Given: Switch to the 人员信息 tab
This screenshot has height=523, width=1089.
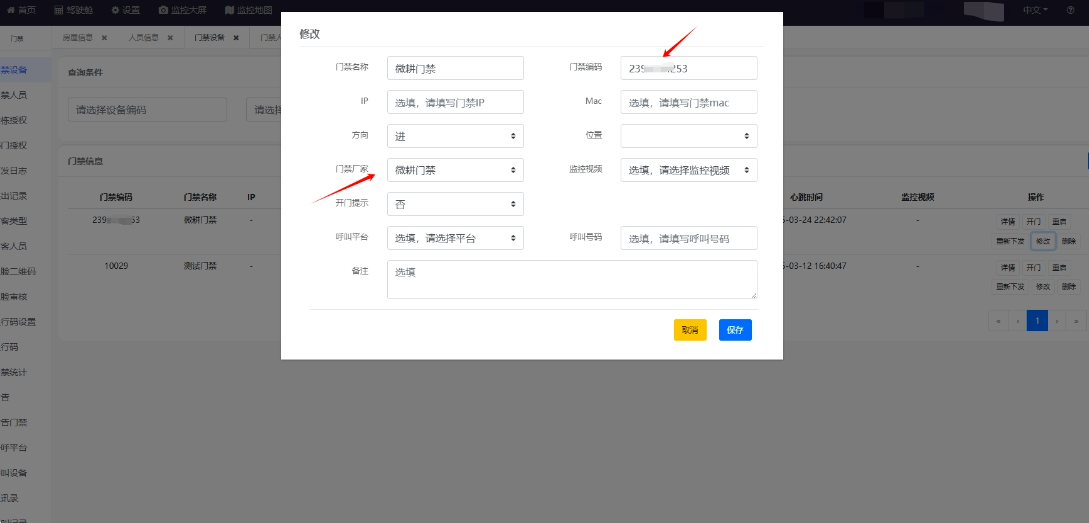Looking at the screenshot, I should 143,38.
